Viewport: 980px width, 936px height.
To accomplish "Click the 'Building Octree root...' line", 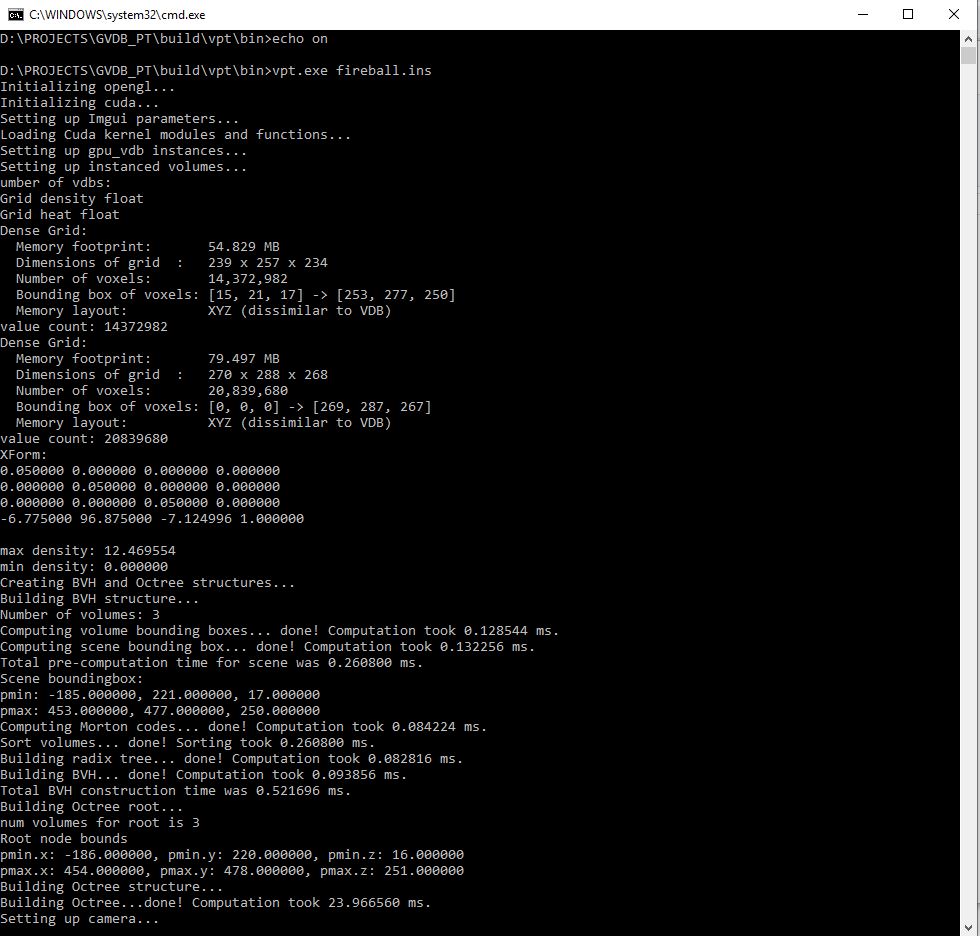I will click(x=92, y=807).
